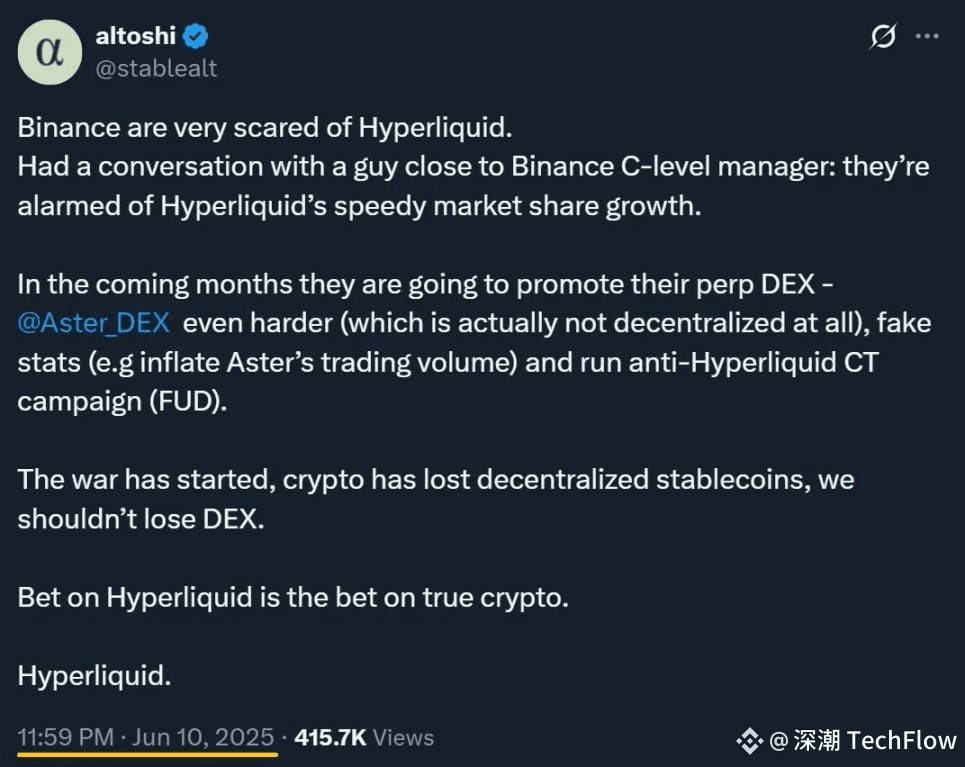Image resolution: width=965 pixels, height=767 pixels.
Task: Click the 11:59 PM timestamp
Action: pyautogui.click(x=66, y=737)
